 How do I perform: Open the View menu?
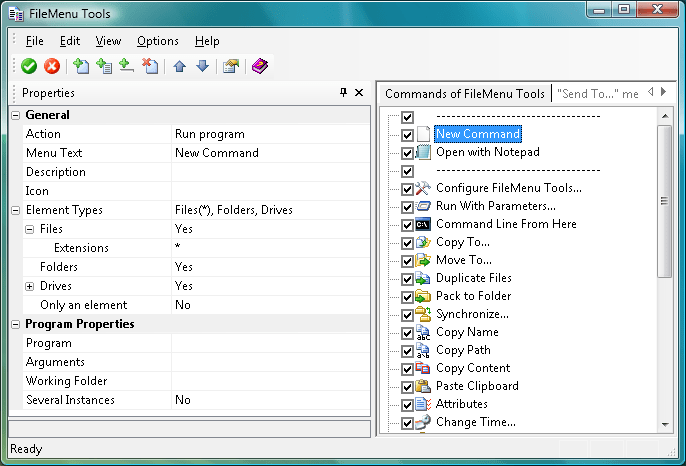[108, 41]
